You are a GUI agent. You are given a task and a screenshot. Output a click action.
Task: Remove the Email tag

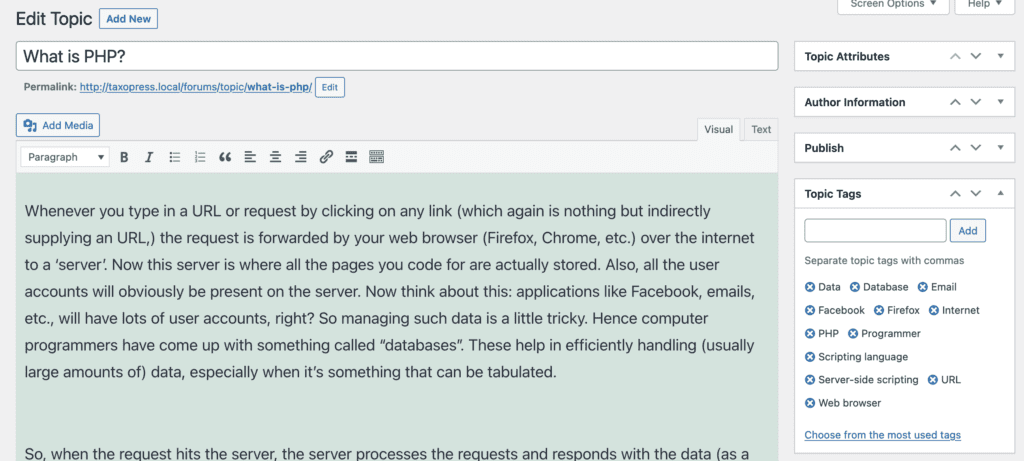923,287
